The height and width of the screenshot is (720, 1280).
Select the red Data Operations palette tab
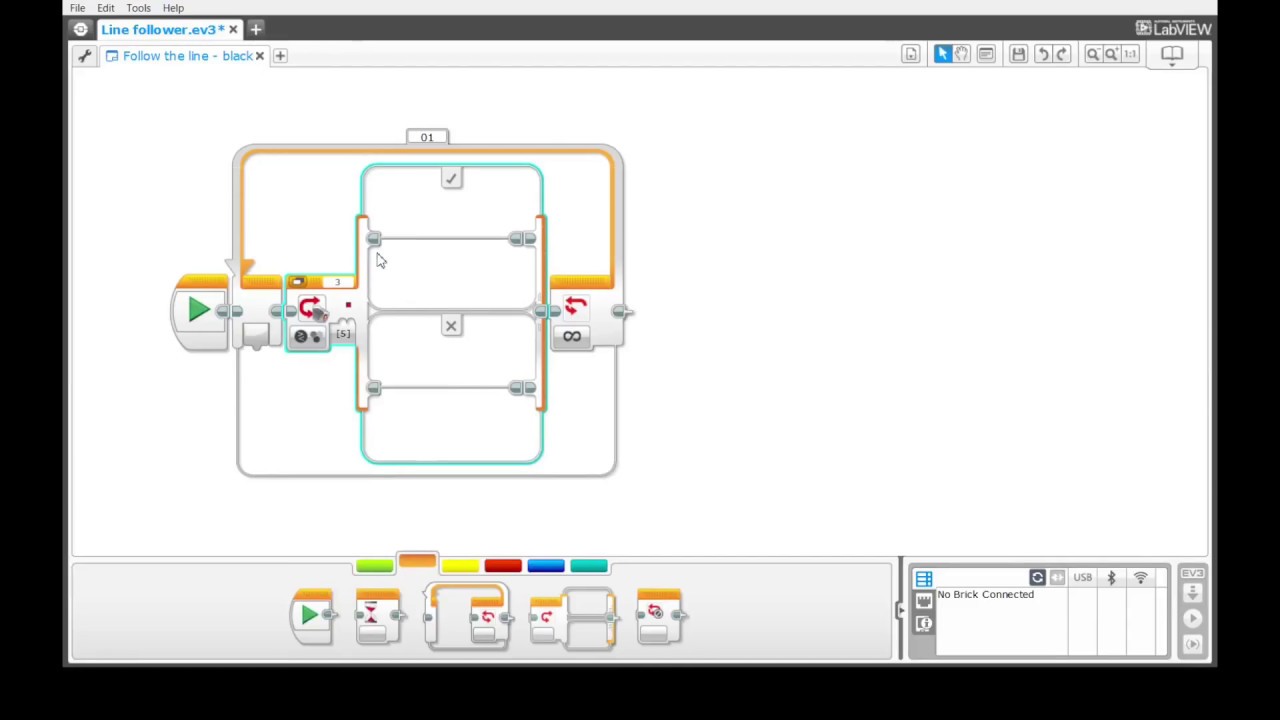(503, 567)
